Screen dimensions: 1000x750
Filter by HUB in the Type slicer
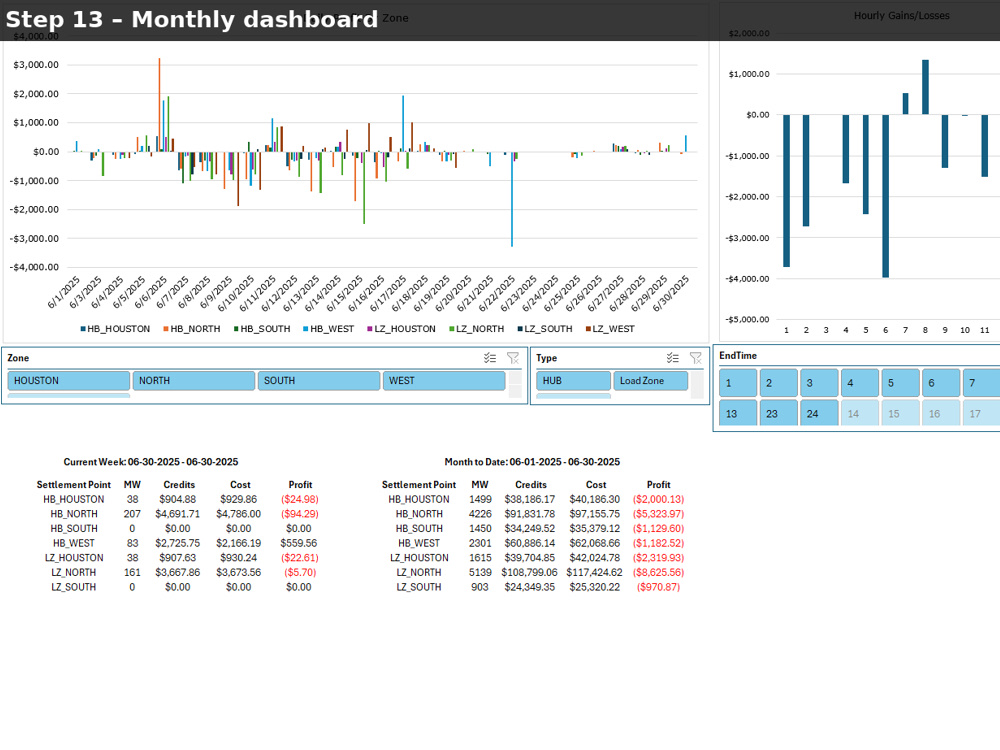pyautogui.click(x=573, y=381)
